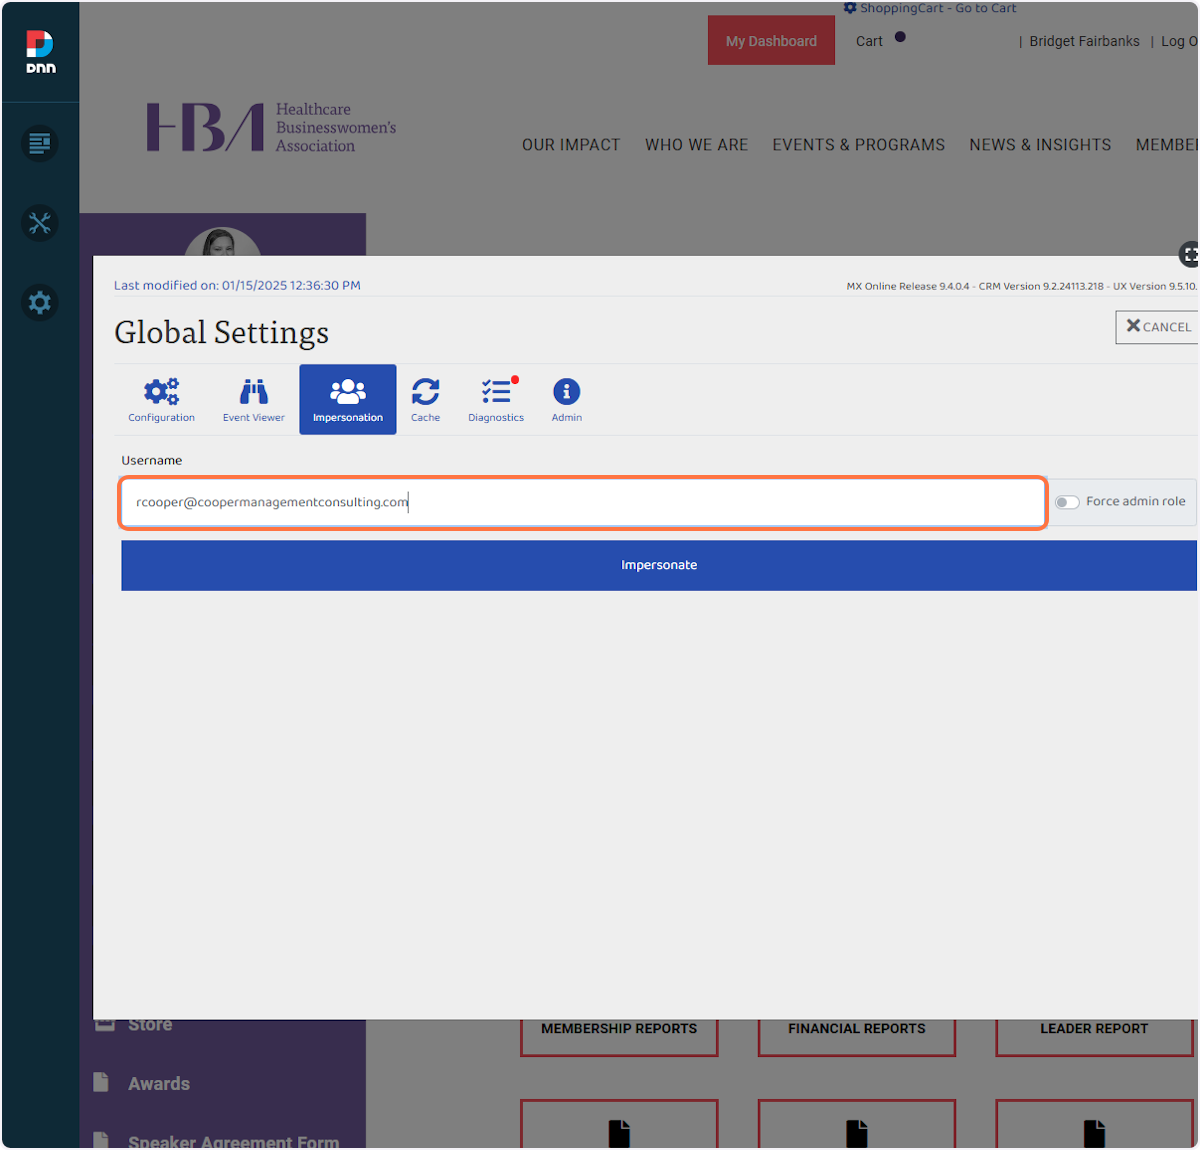Click the MX Online Release version text
The image size is (1200, 1150).
pos(1021,286)
